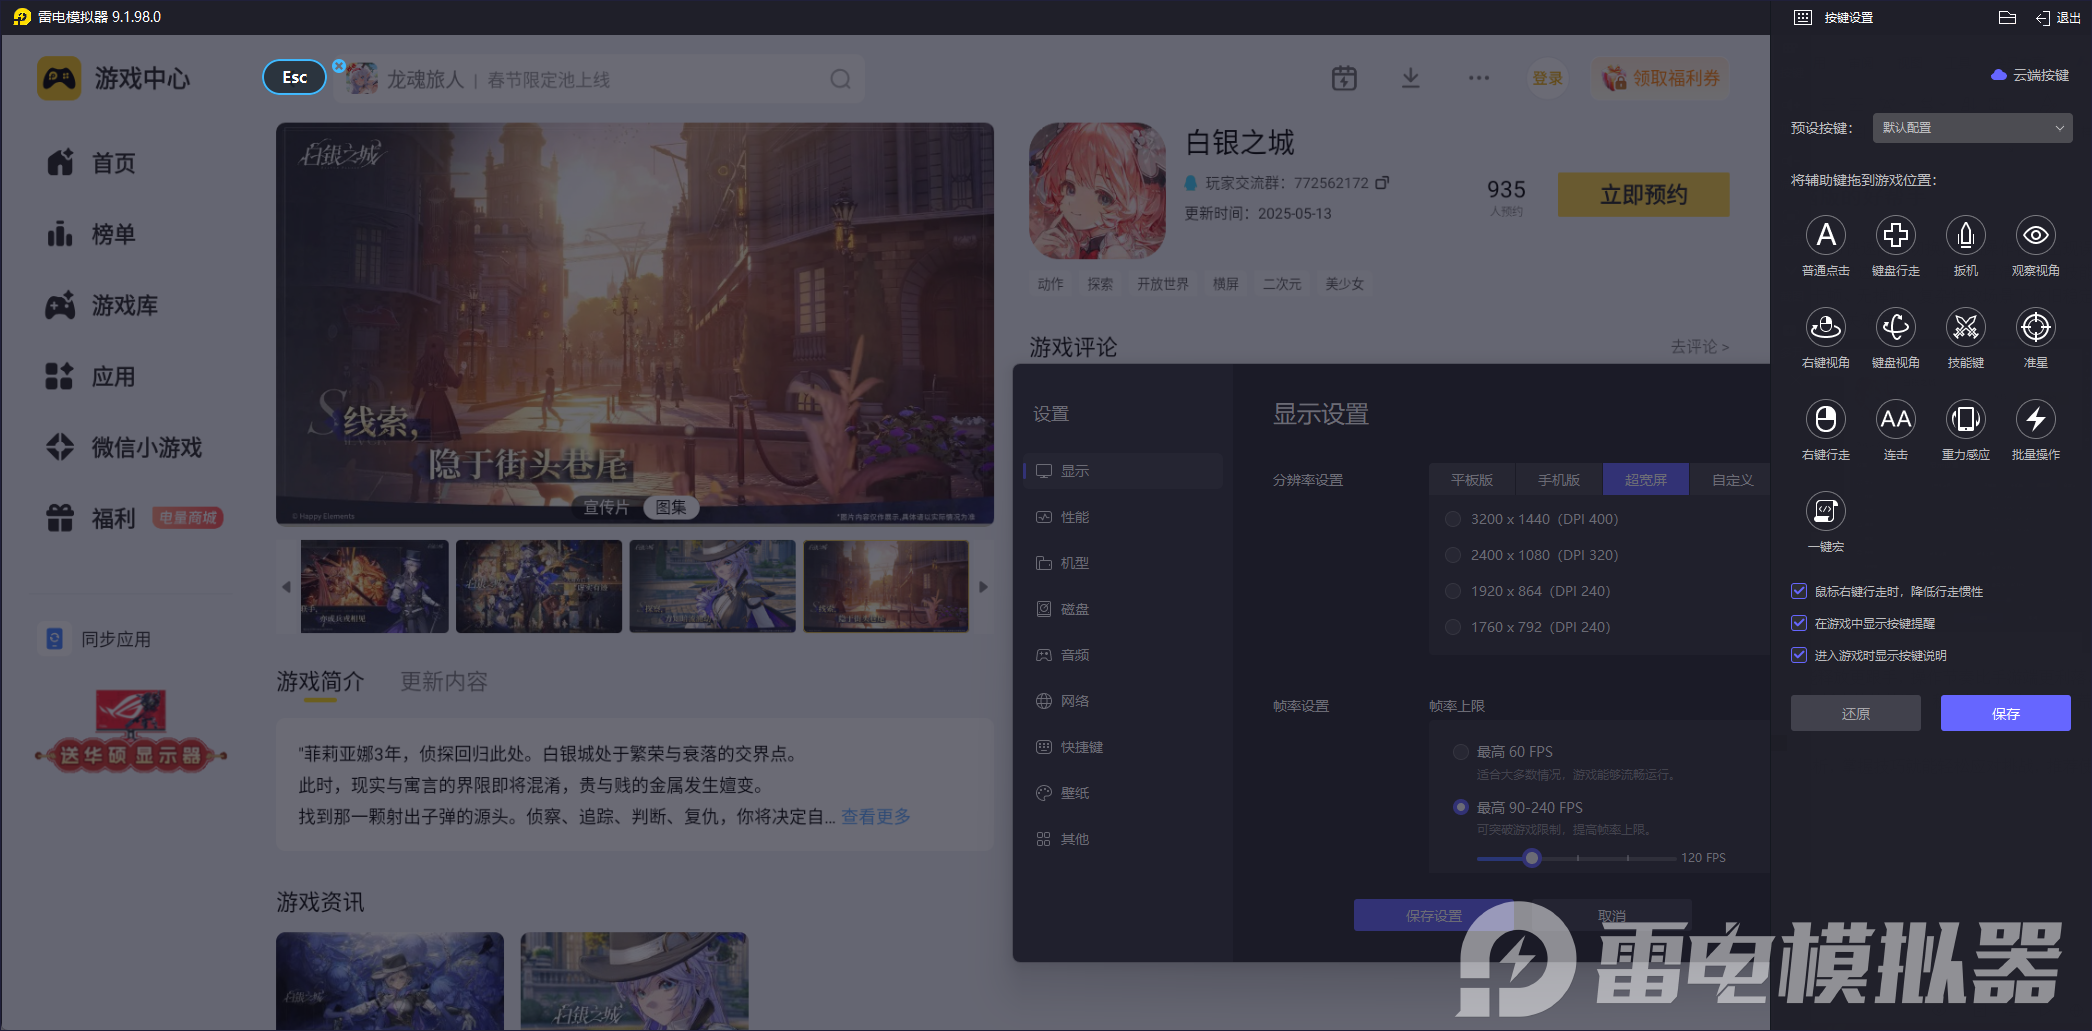Choose 最高 90-240 FPS frame rate limit
Viewport: 2092px width, 1031px height.
click(1461, 807)
